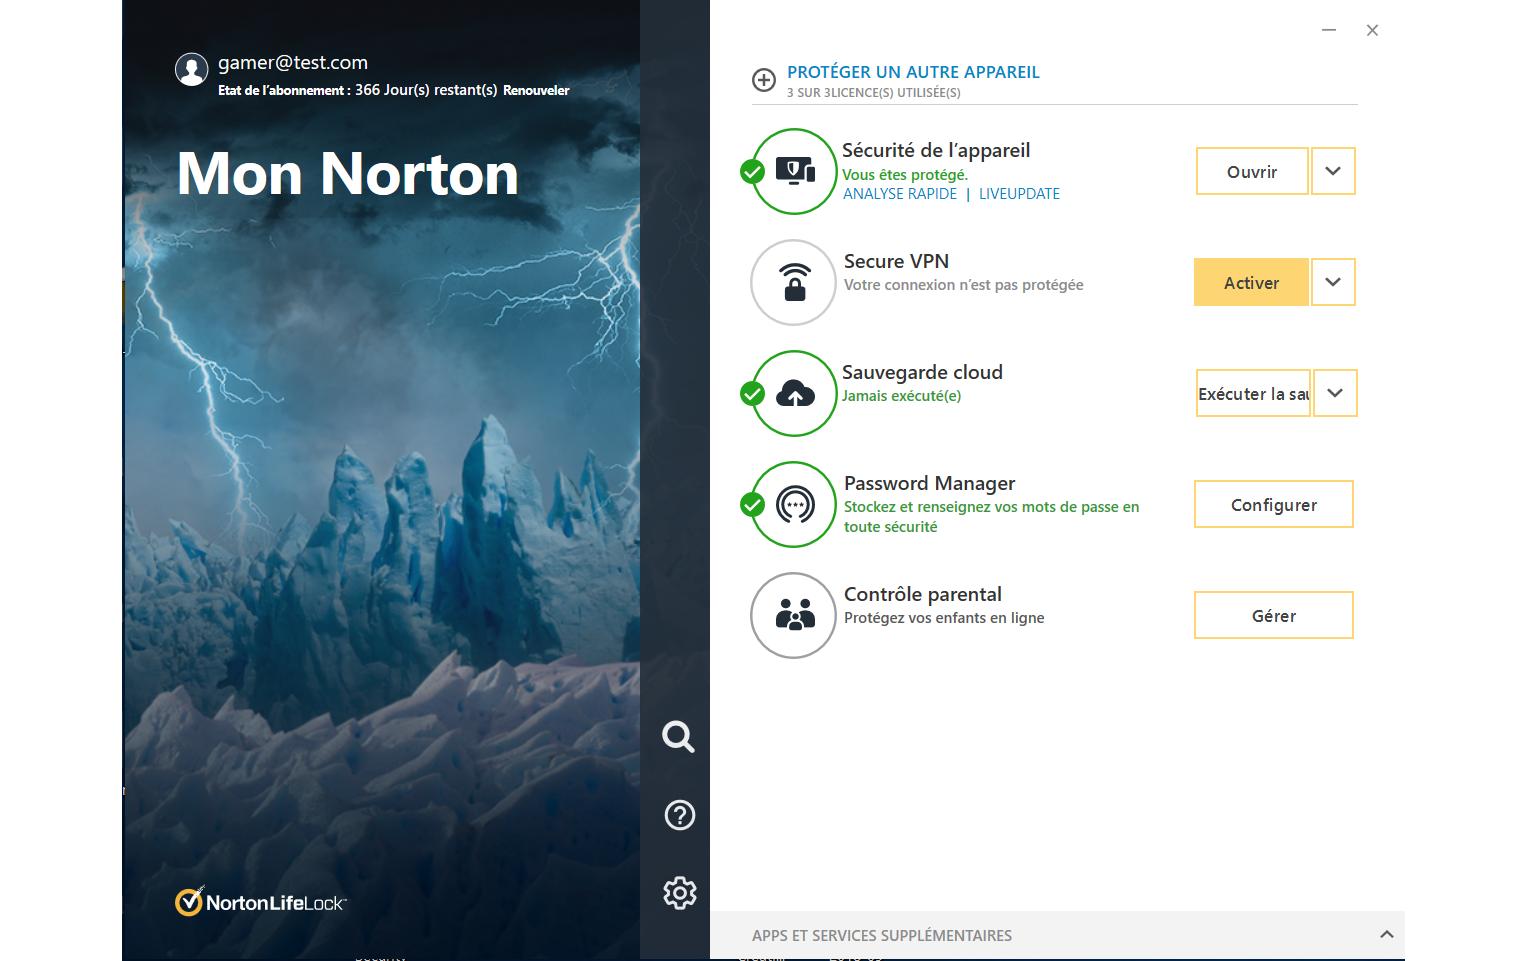The width and height of the screenshot is (1527, 961).
Task: Click the Contrôle parental family icon
Action: click(x=793, y=615)
